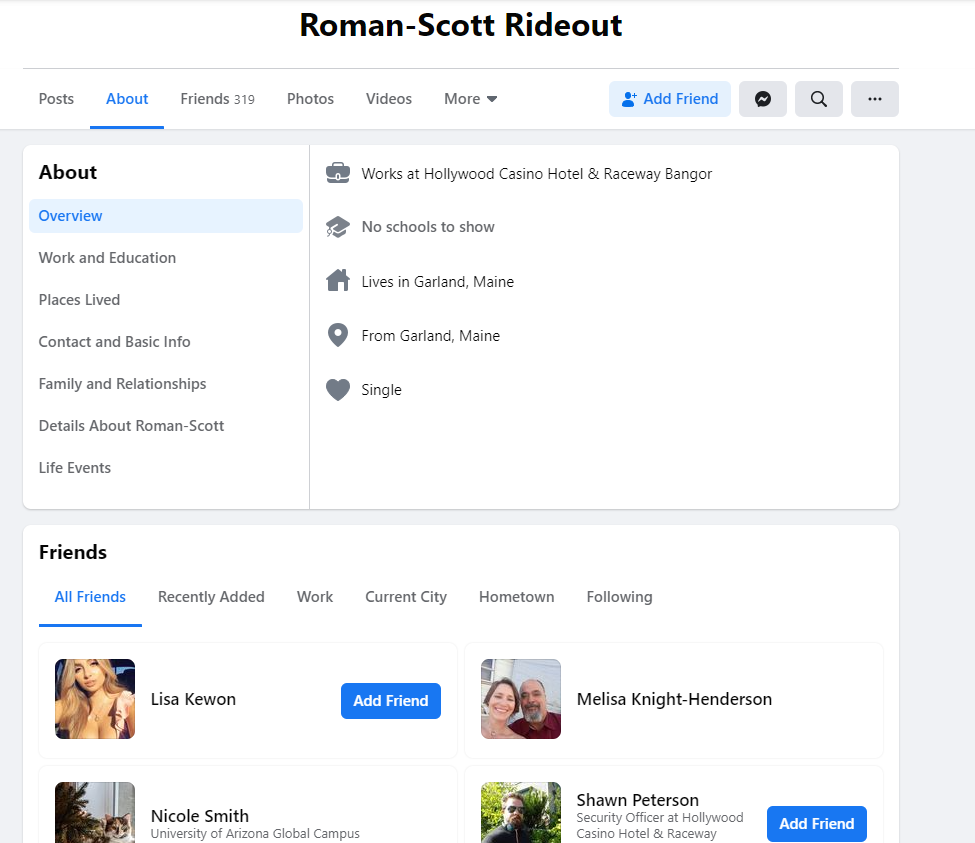Click Lisa Kewon's profile photo
Viewport: 975px width, 843px height.
coord(95,699)
